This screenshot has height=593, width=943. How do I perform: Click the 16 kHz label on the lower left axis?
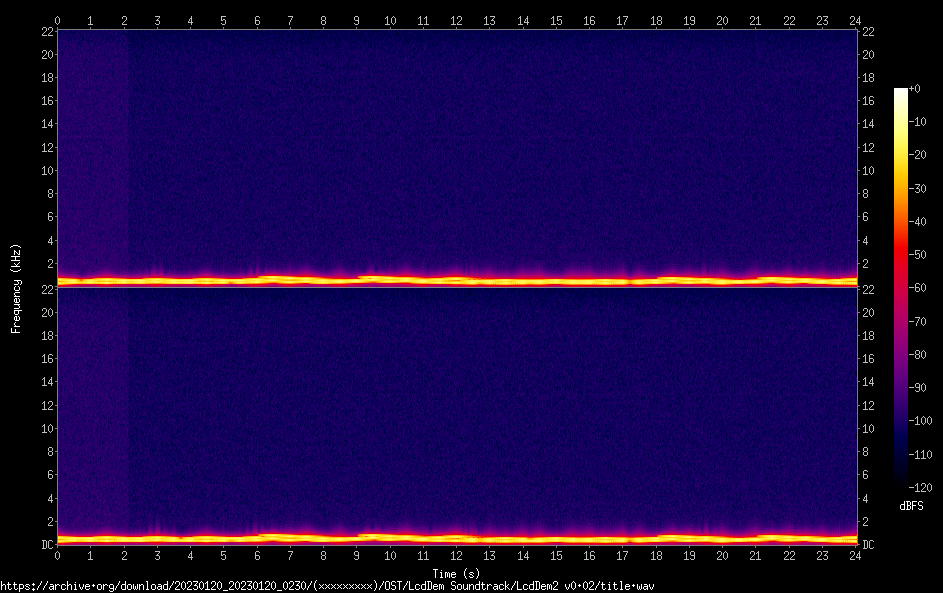(x=46, y=359)
